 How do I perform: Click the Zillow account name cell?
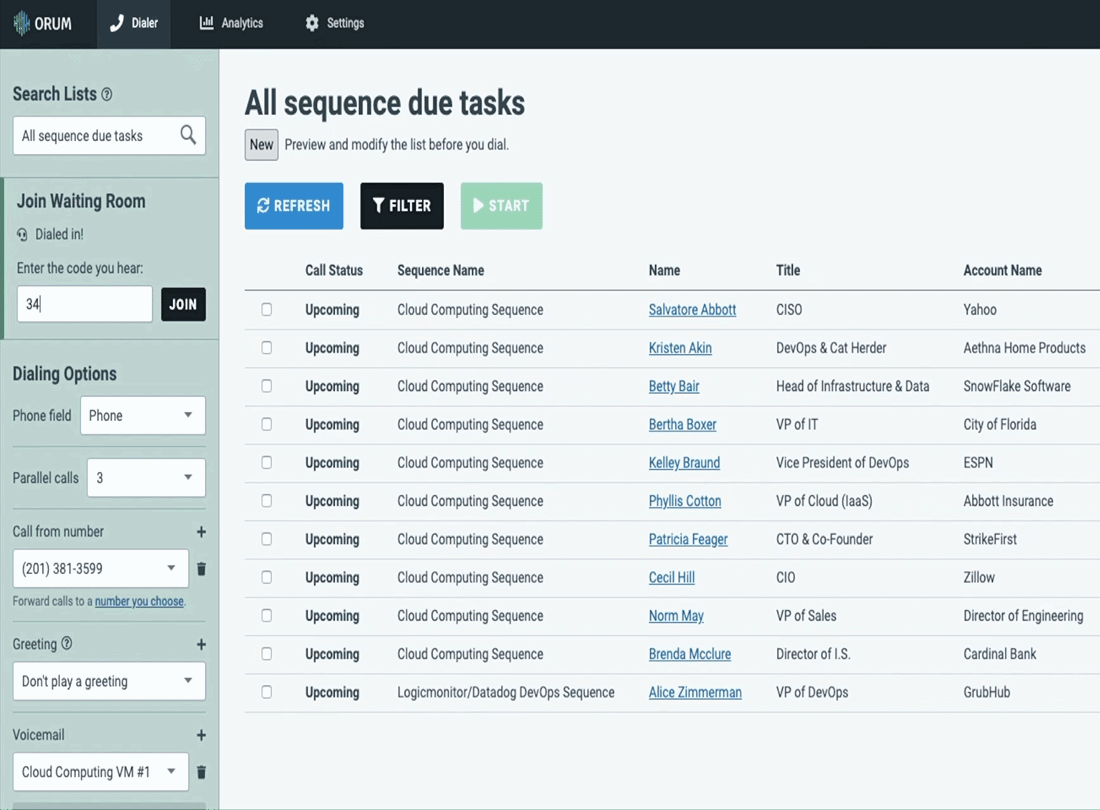pos(979,577)
